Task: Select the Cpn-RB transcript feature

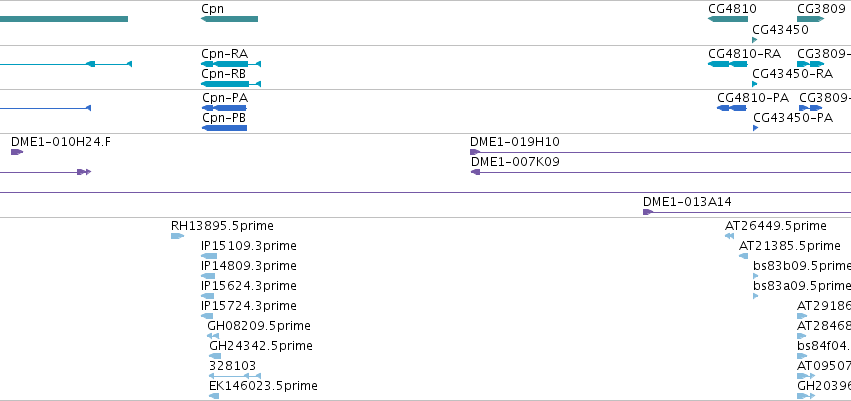Action: (231, 84)
